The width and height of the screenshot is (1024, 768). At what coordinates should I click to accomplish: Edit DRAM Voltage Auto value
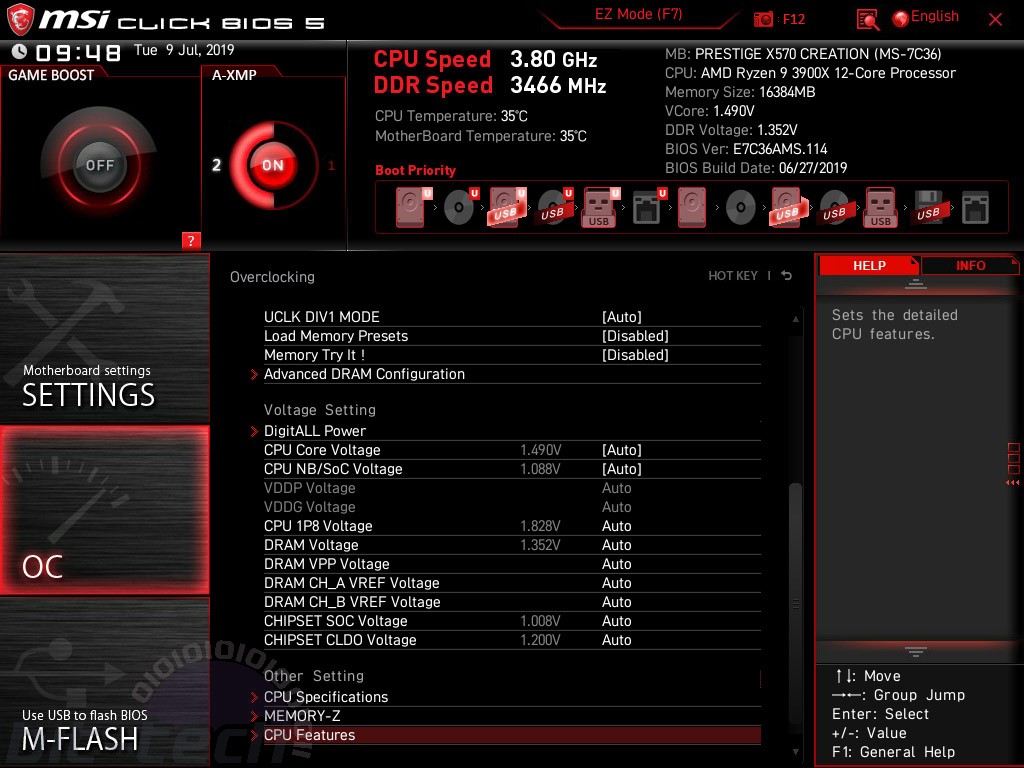[616, 545]
